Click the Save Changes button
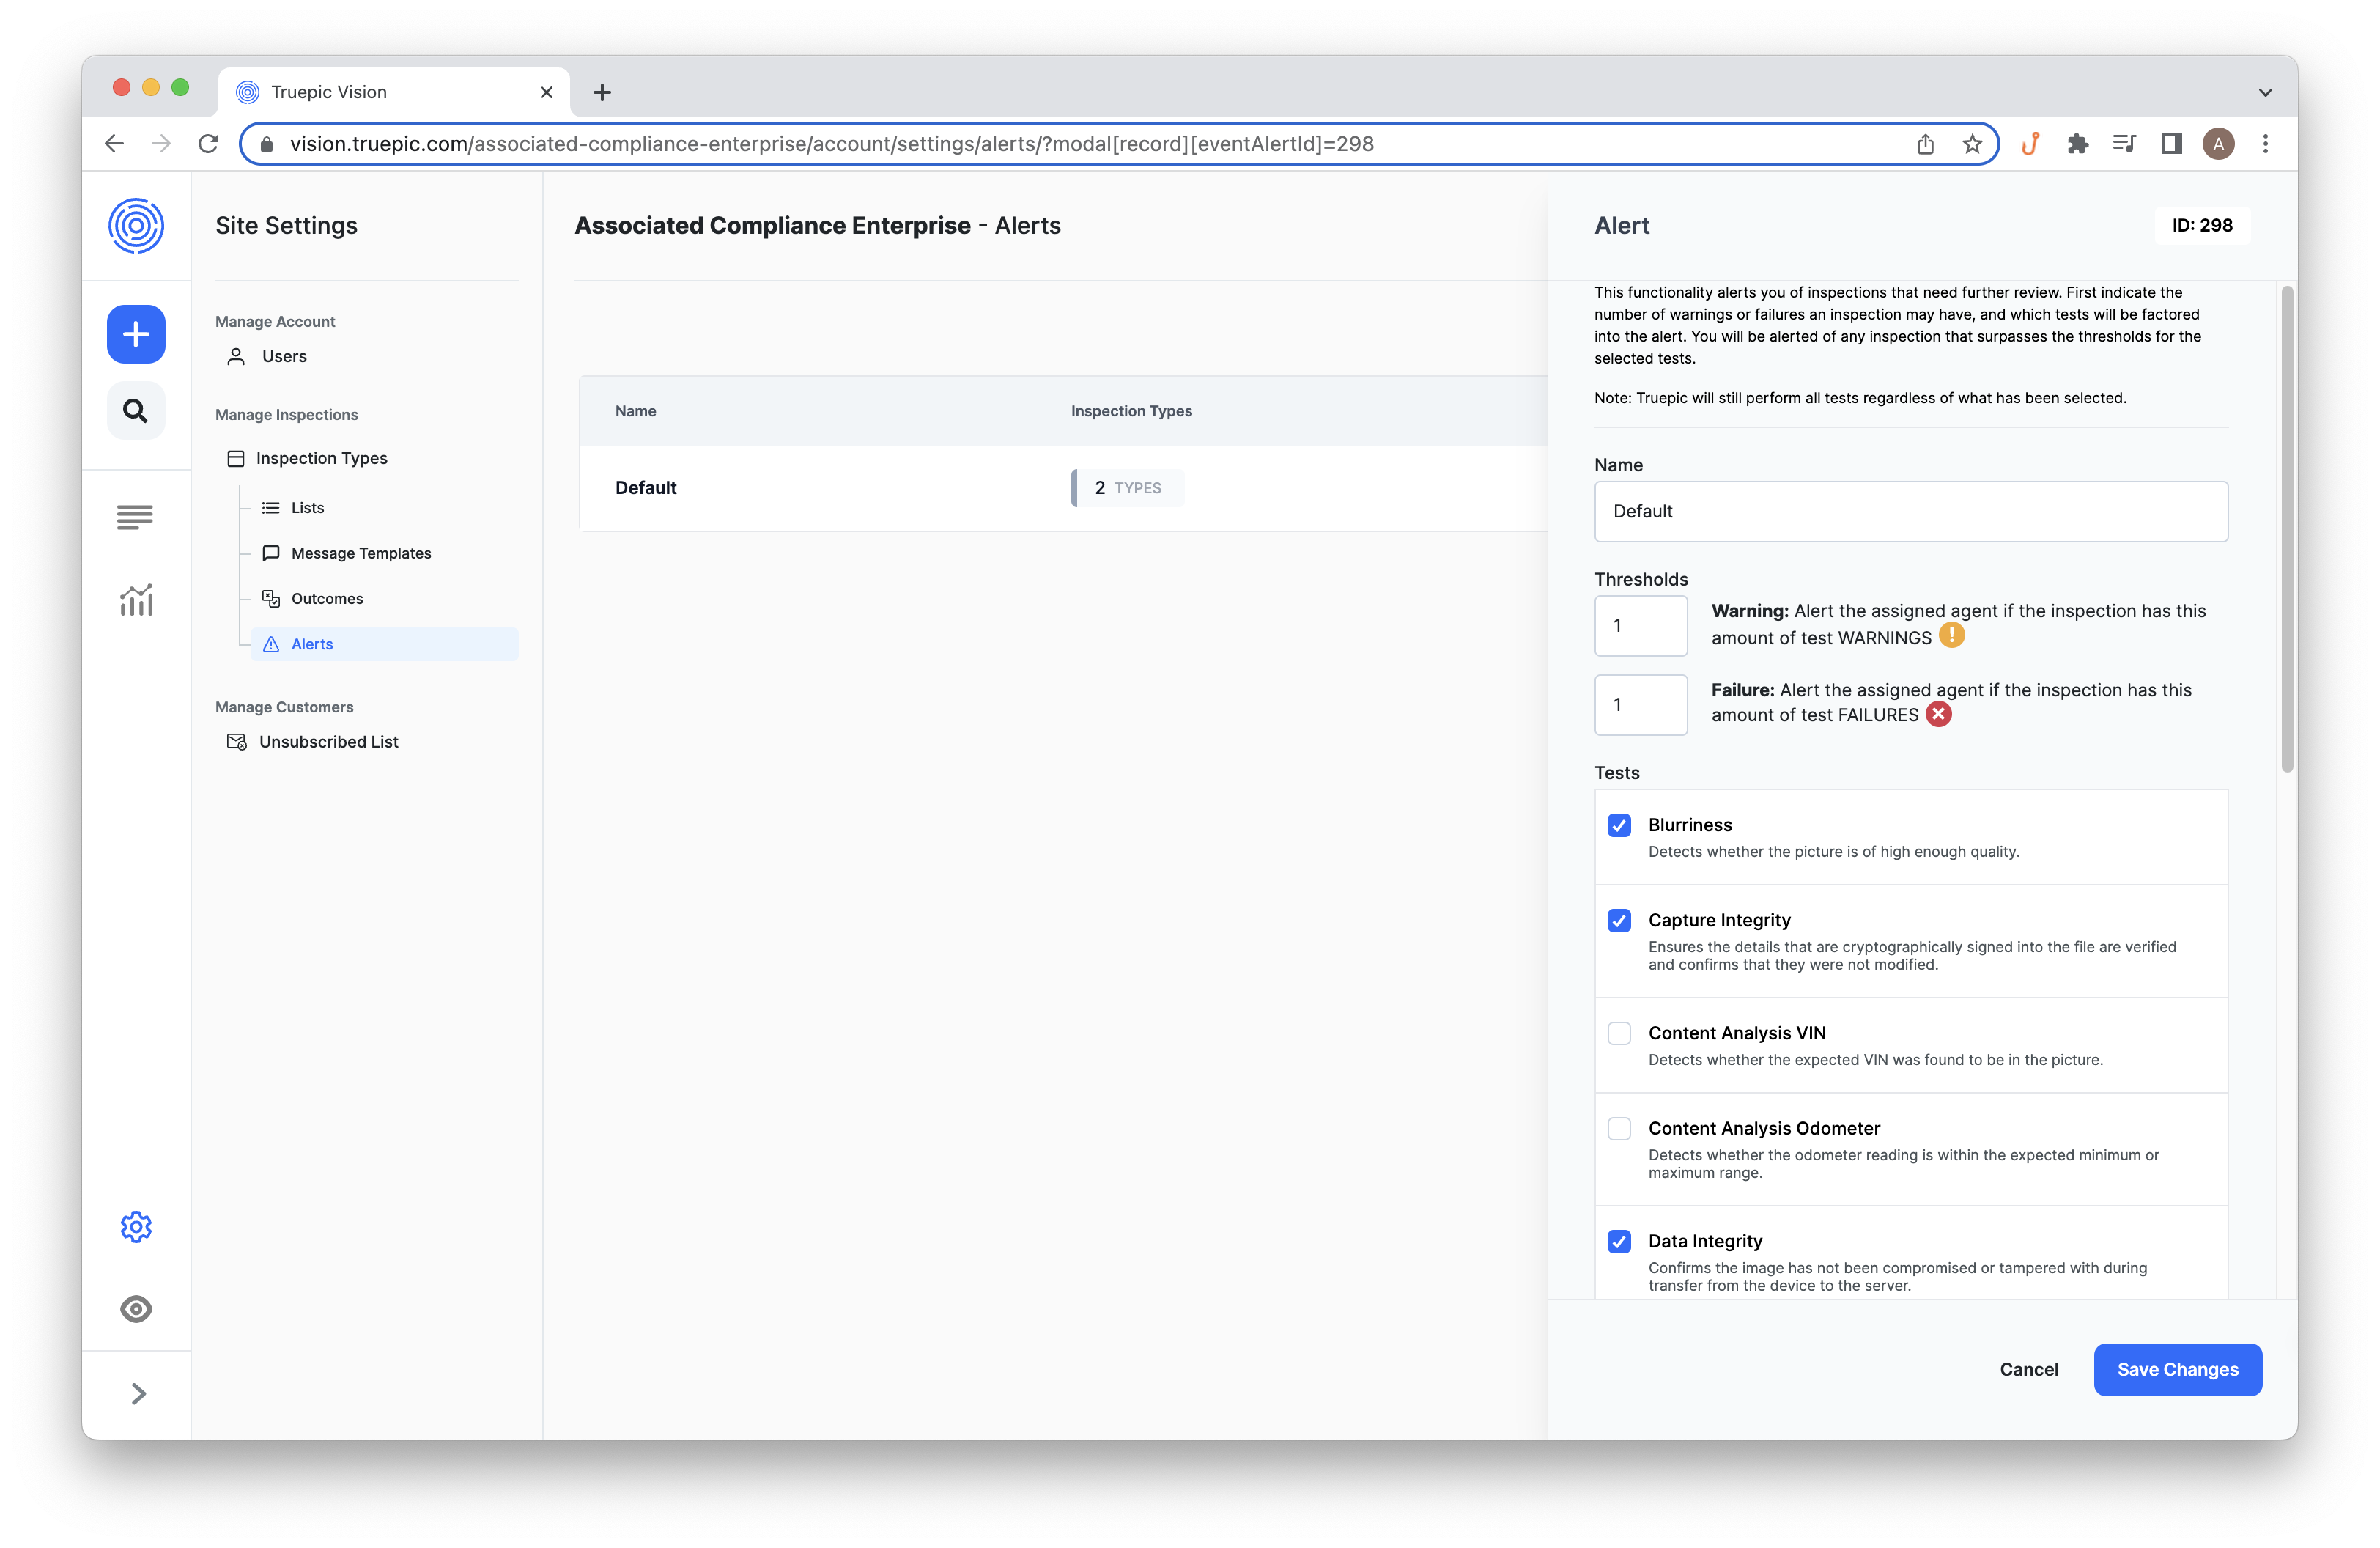This screenshot has height=1548, width=2380. click(2177, 1369)
